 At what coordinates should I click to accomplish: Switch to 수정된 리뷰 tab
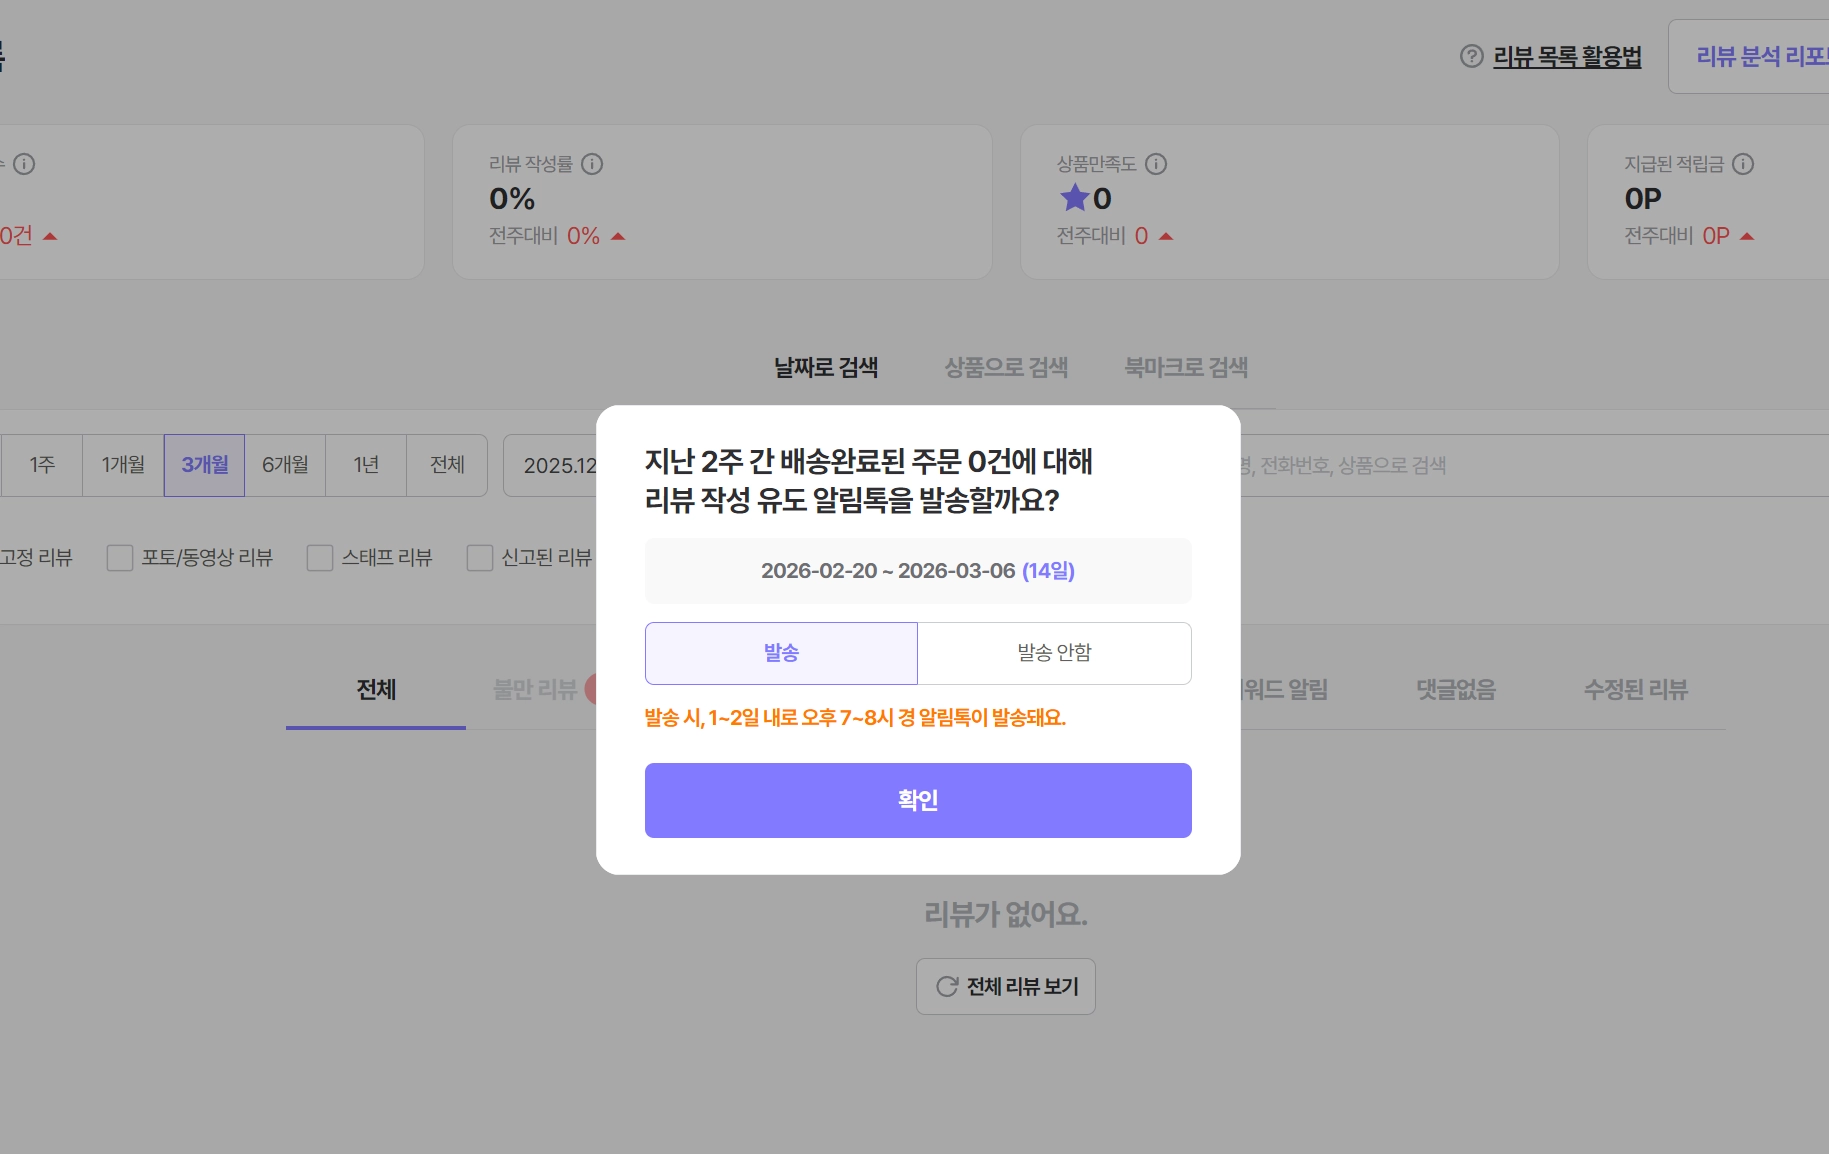click(1635, 690)
